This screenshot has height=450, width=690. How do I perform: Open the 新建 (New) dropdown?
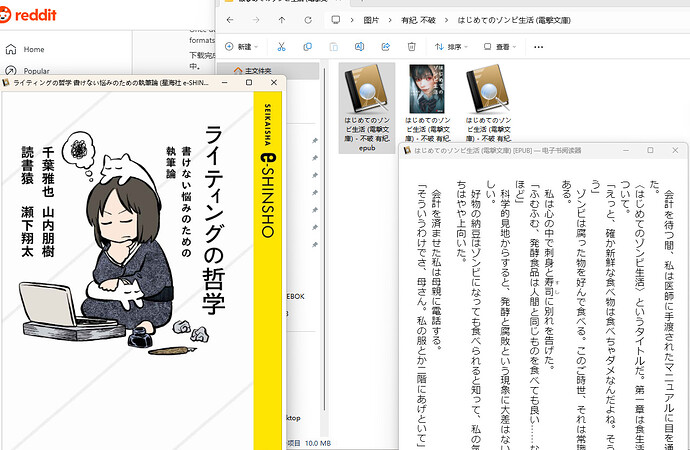point(242,47)
